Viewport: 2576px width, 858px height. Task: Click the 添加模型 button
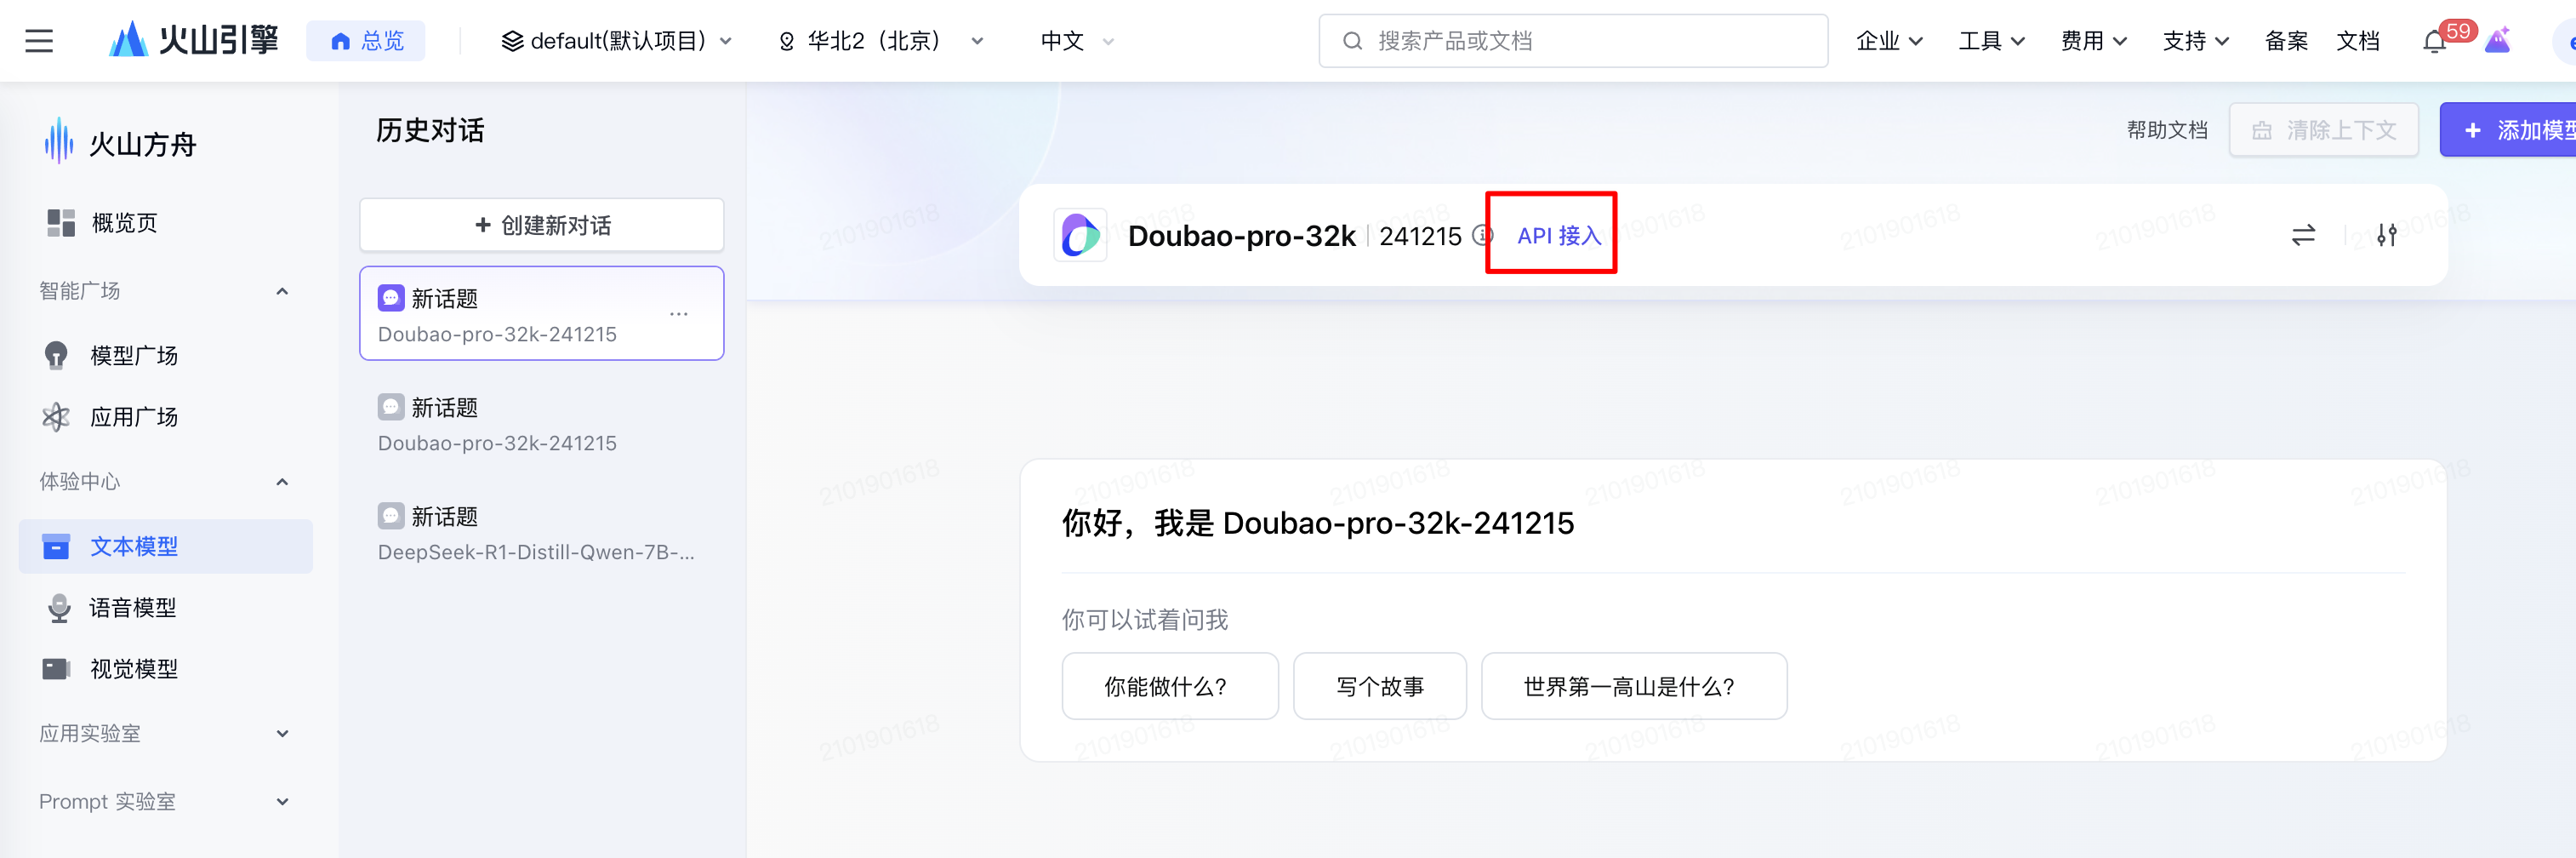point(2508,130)
